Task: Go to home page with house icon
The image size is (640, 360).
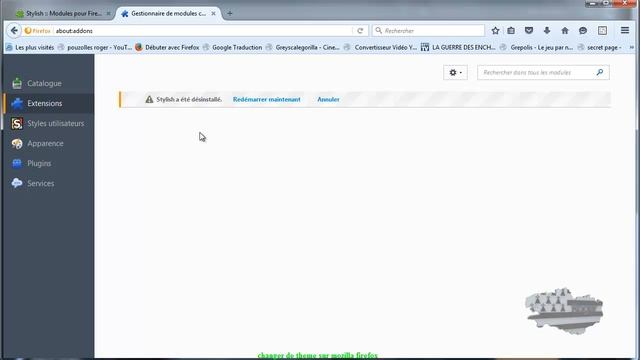Action: pos(565,31)
